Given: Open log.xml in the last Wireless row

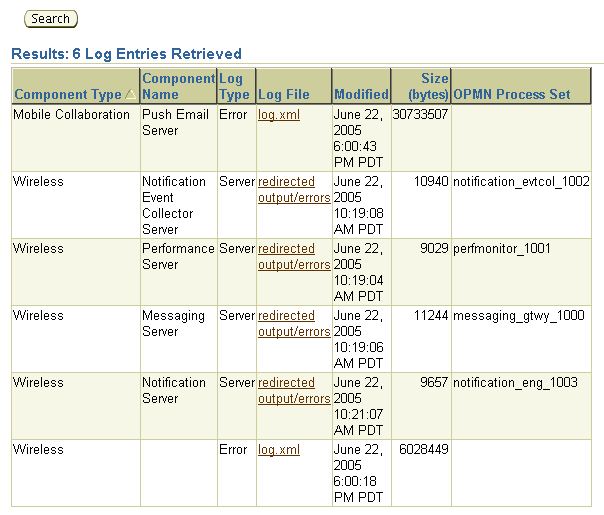Looking at the screenshot, I should (x=279, y=450).
